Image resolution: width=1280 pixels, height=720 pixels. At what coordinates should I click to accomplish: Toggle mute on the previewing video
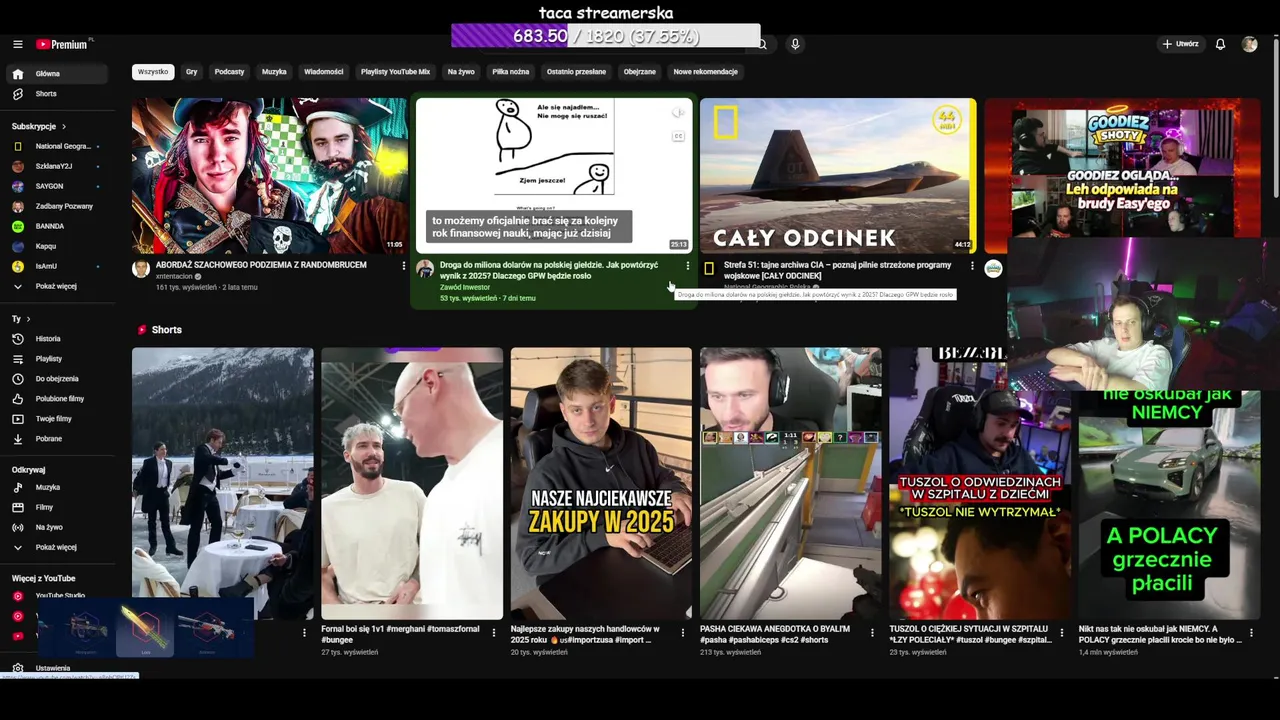(x=678, y=113)
